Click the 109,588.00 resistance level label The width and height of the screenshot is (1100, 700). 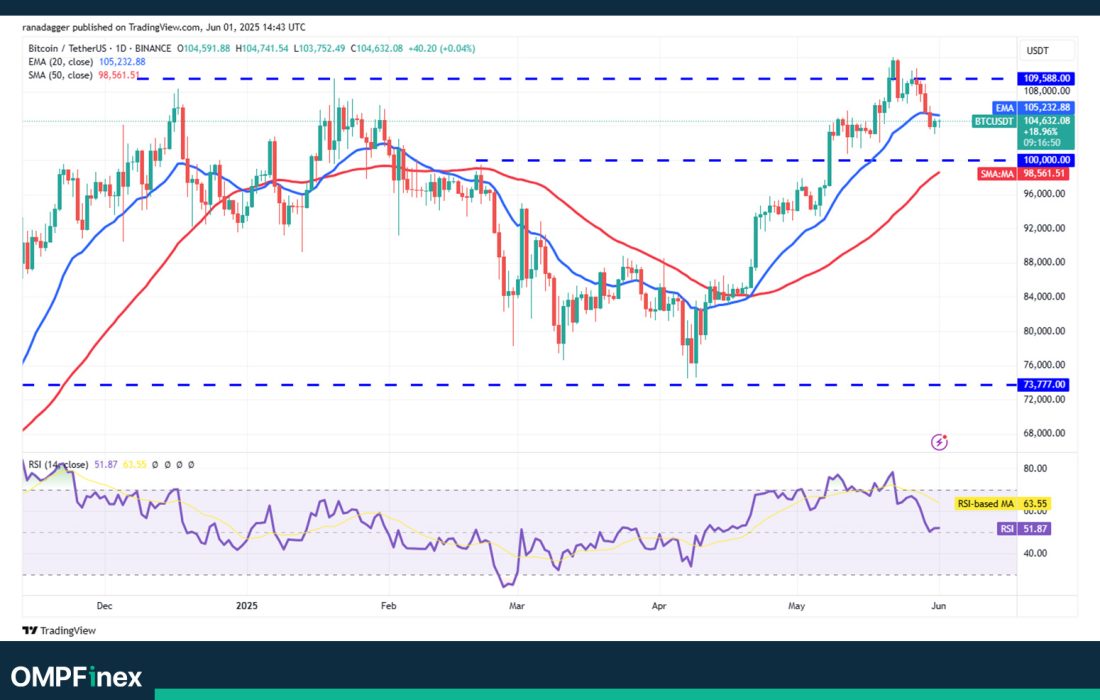tap(1047, 78)
